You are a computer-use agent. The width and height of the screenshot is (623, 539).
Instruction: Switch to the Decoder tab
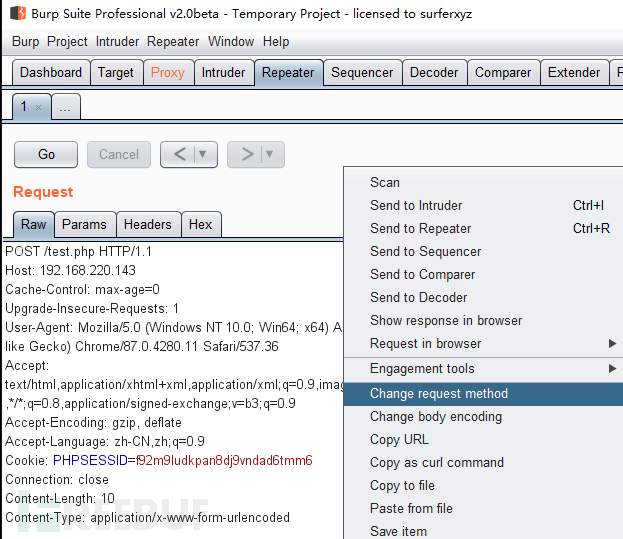(x=434, y=73)
